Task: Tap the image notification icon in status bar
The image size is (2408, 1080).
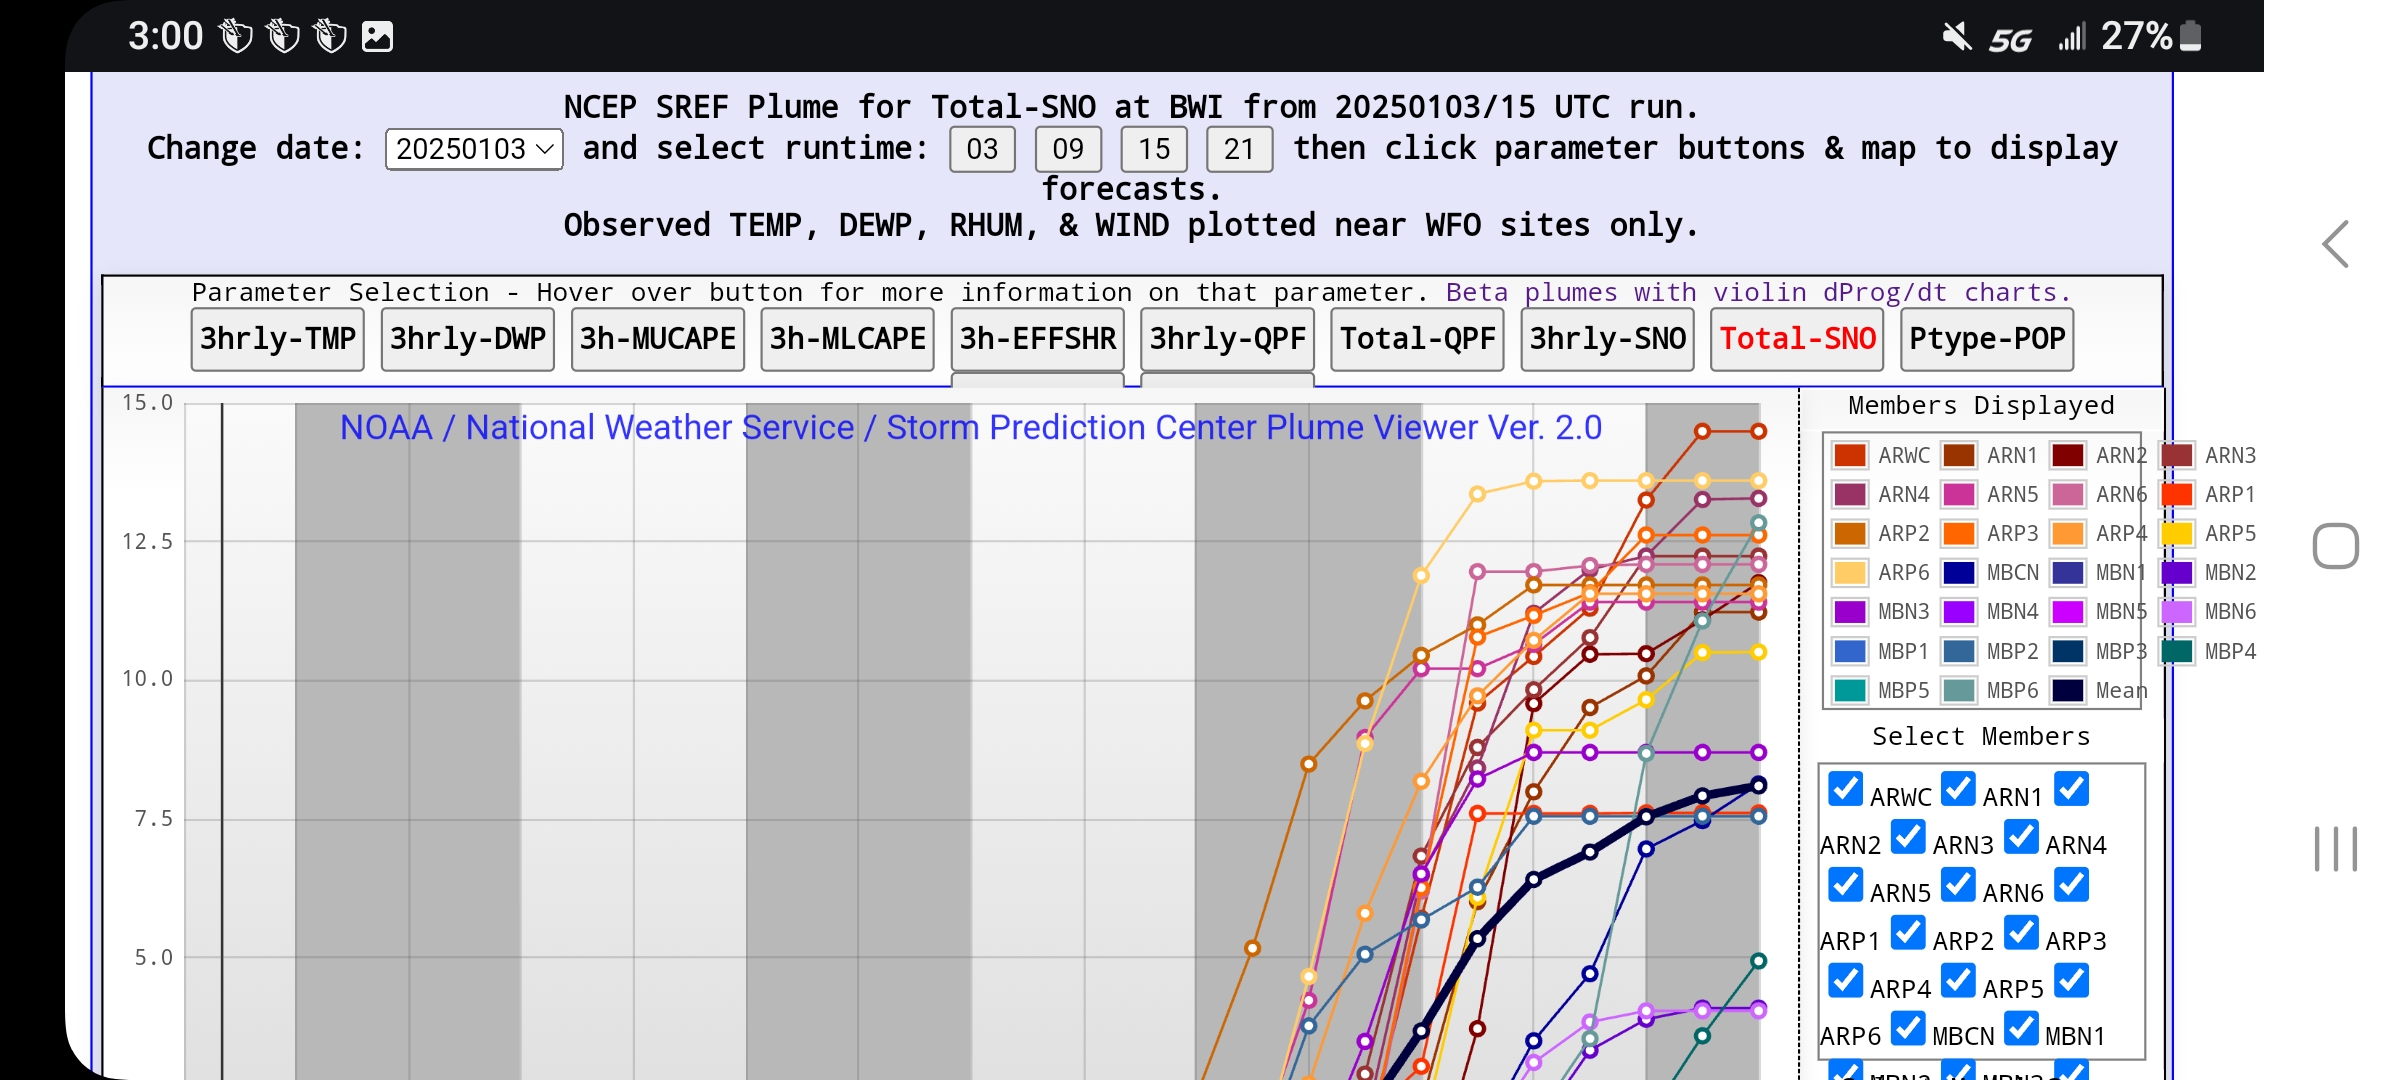Action: [x=377, y=37]
